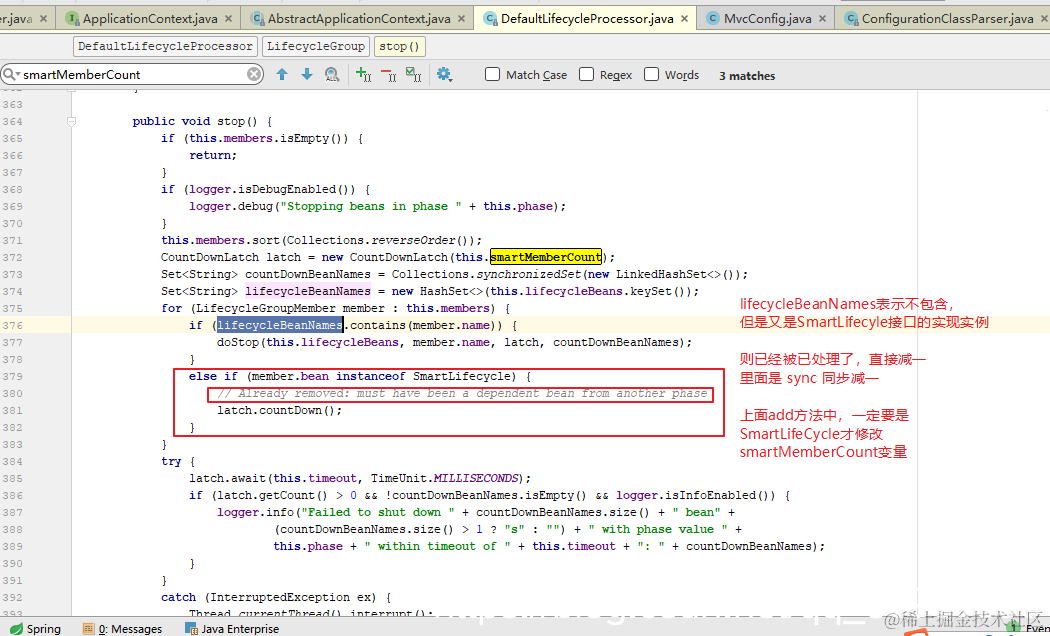Click line number 364 in gutter
Image resolution: width=1050 pixels, height=636 pixels.
click(12, 121)
